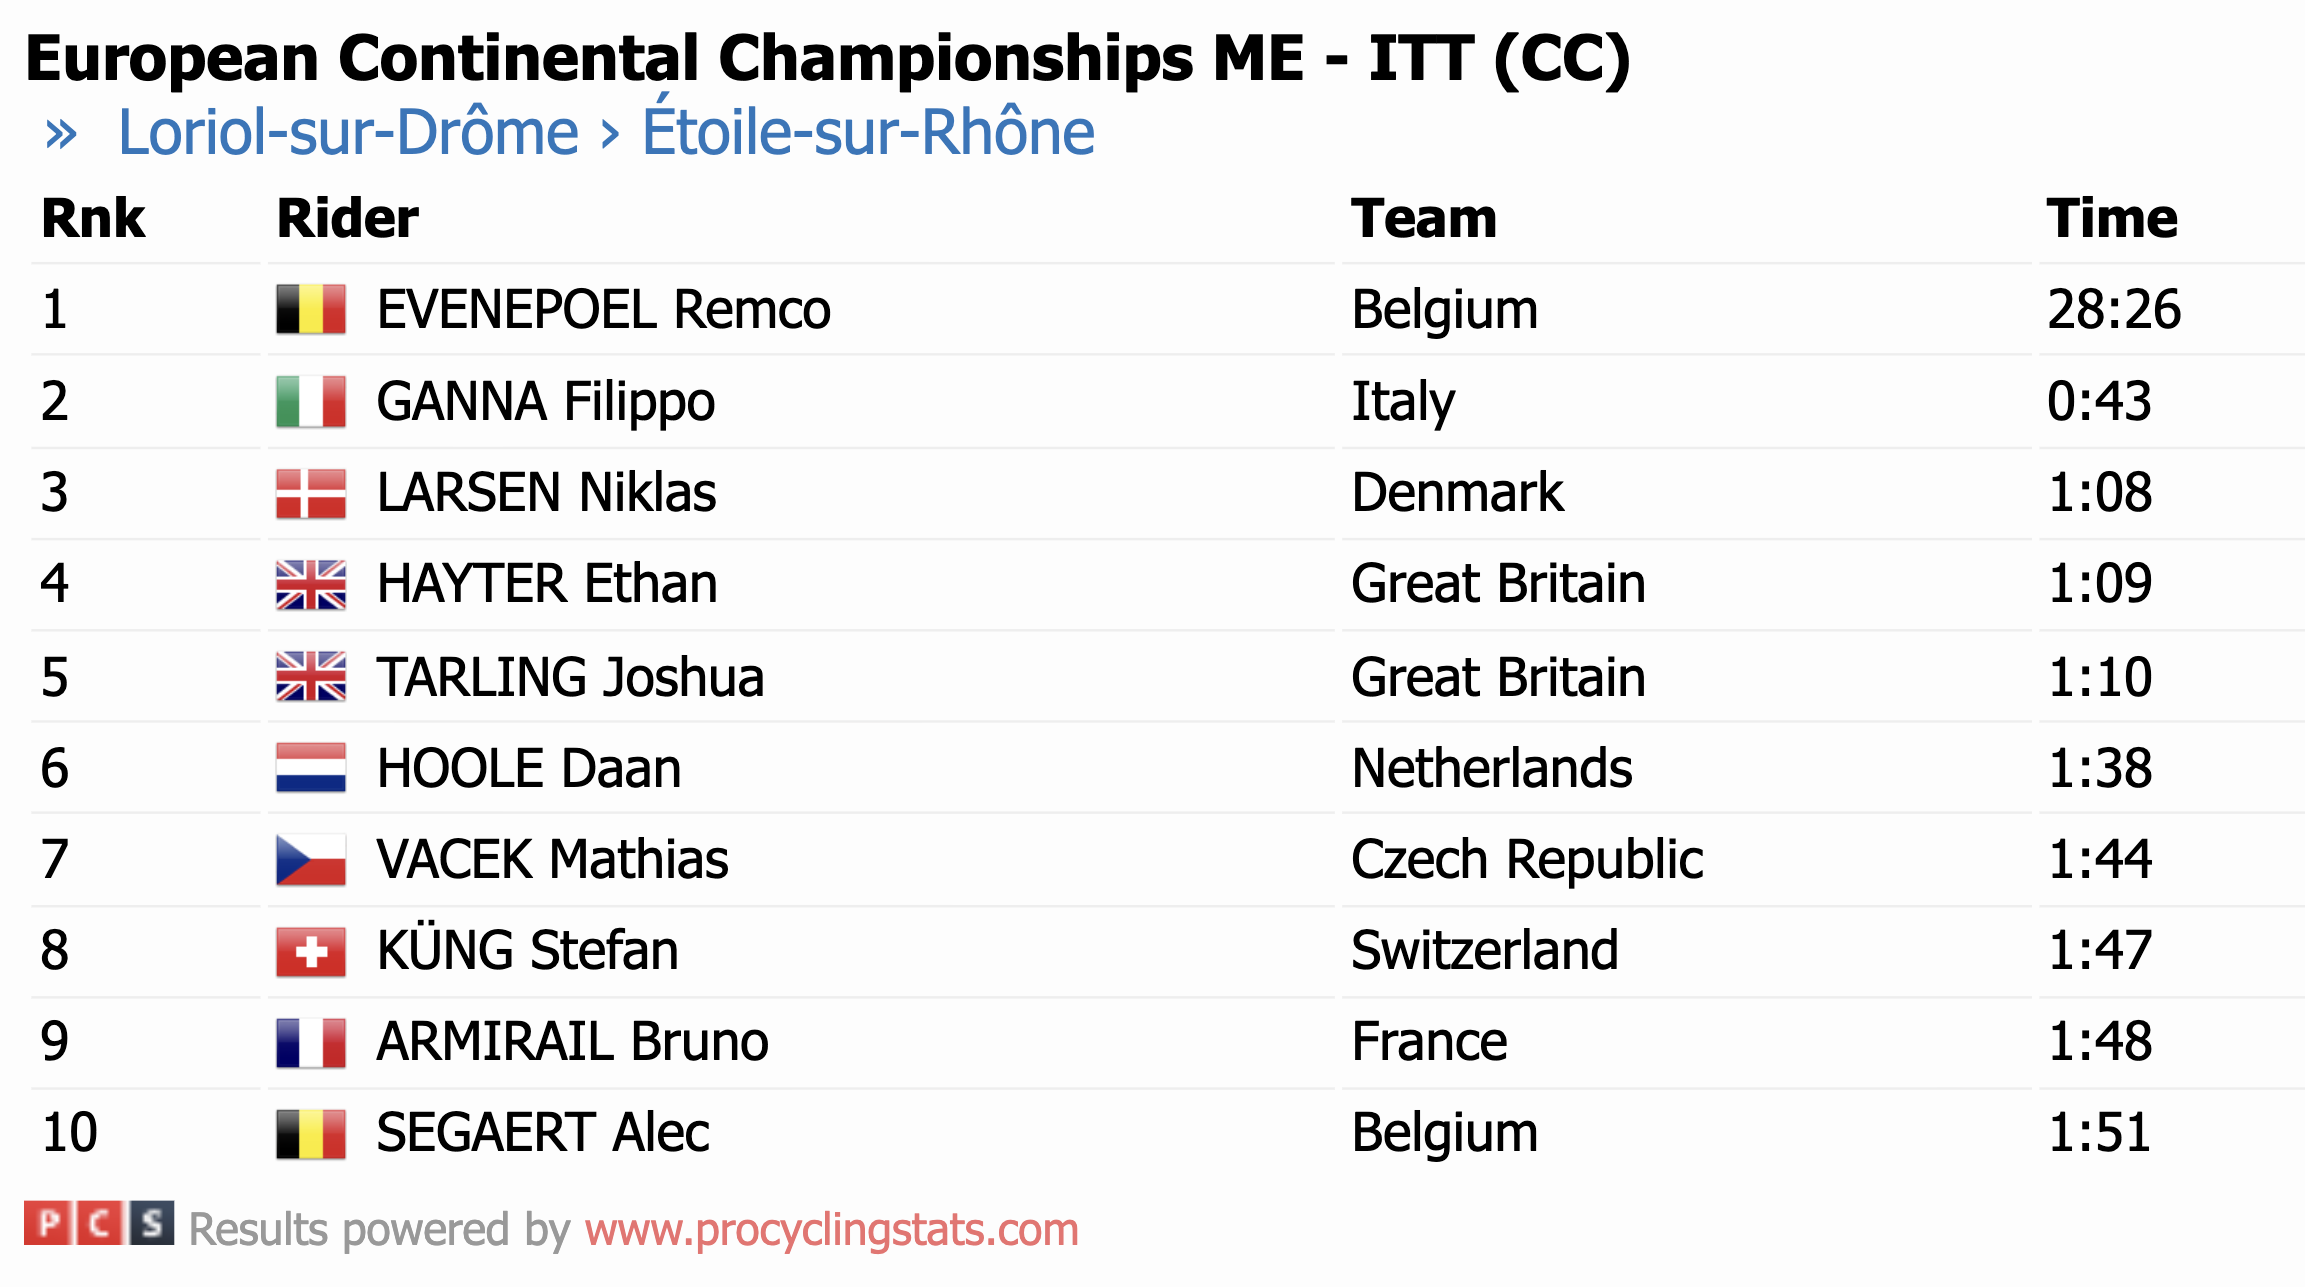This screenshot has height=1287, width=2305.
Task: Click the Switzerland flag icon
Action: [x=310, y=951]
